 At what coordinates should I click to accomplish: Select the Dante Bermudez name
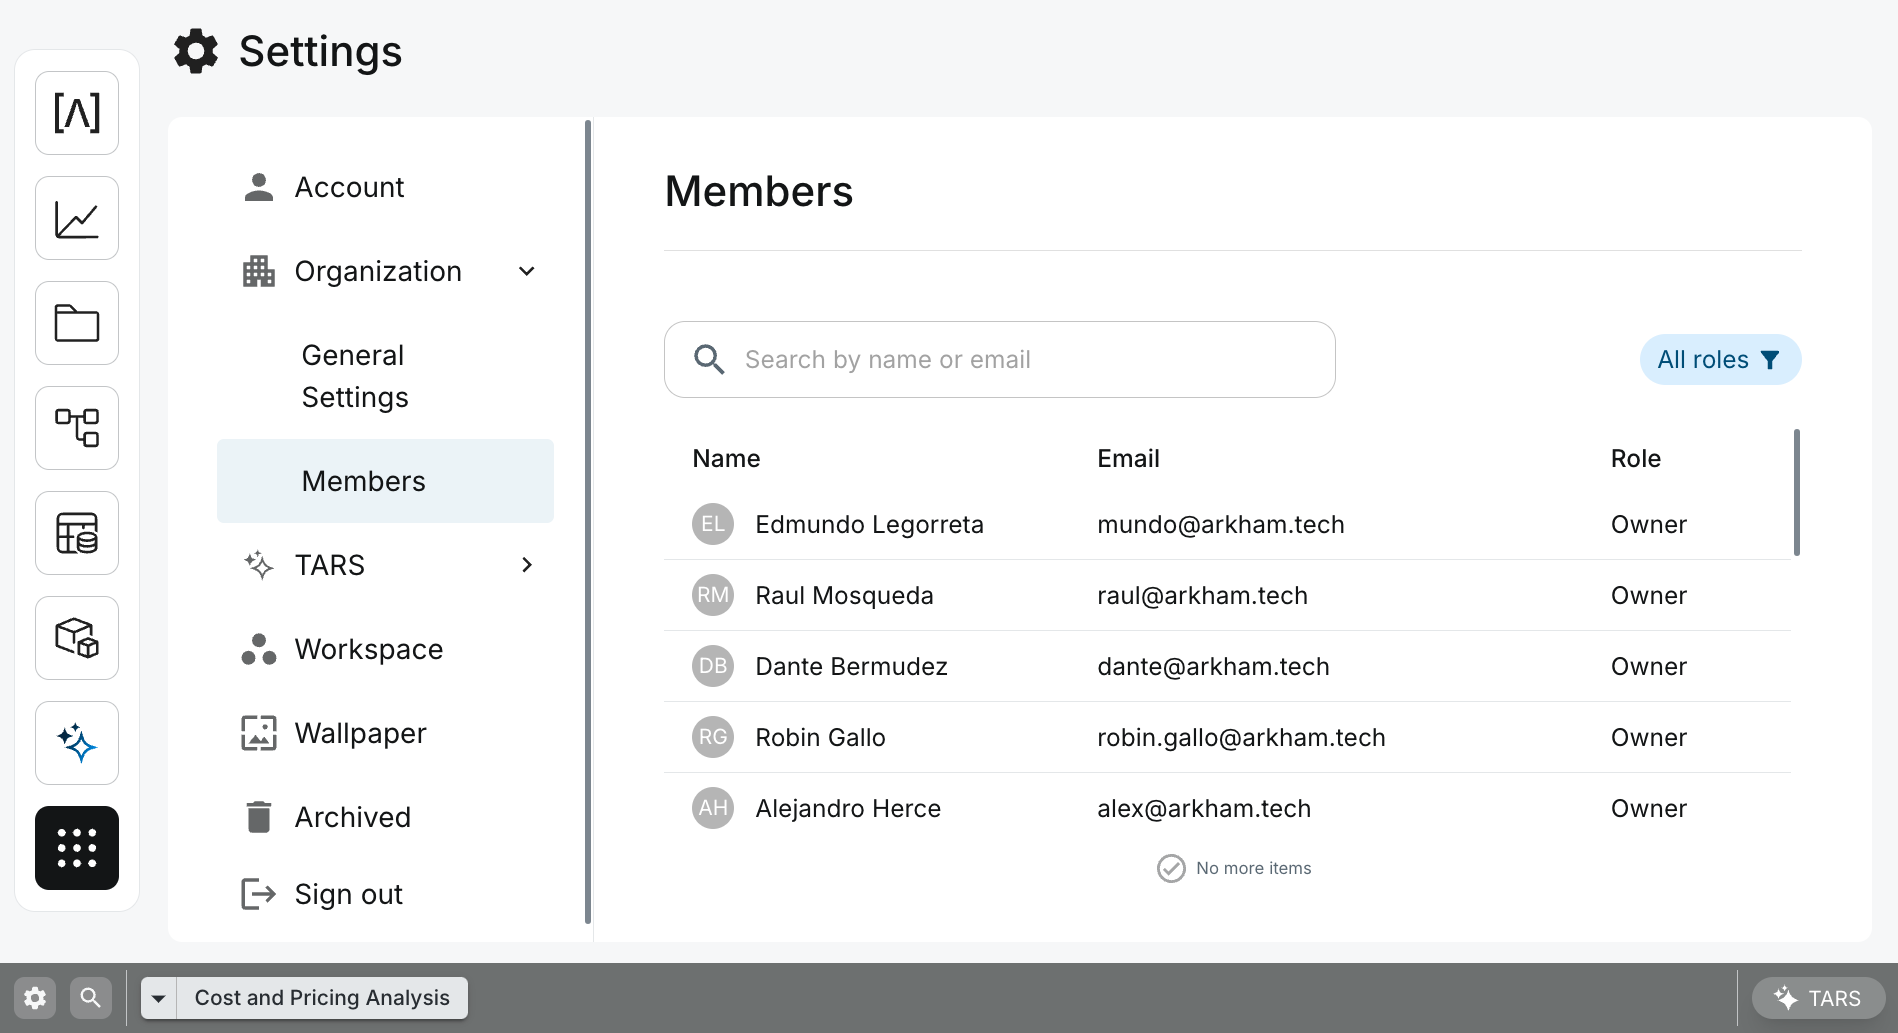(852, 666)
